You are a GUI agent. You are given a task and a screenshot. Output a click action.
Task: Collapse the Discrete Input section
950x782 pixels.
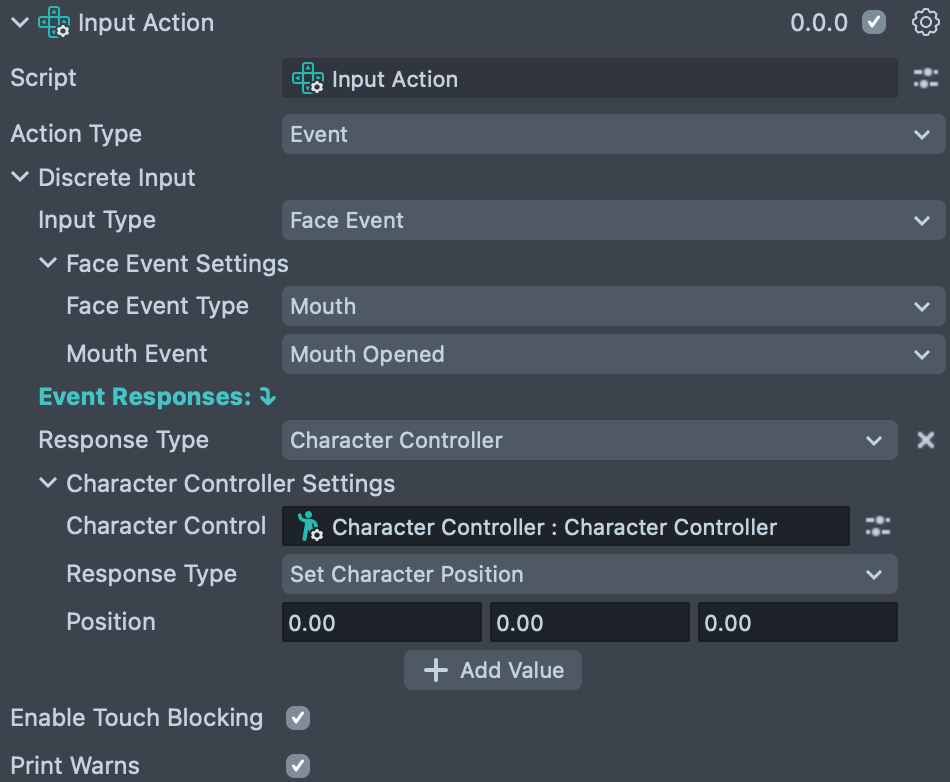tap(20, 178)
